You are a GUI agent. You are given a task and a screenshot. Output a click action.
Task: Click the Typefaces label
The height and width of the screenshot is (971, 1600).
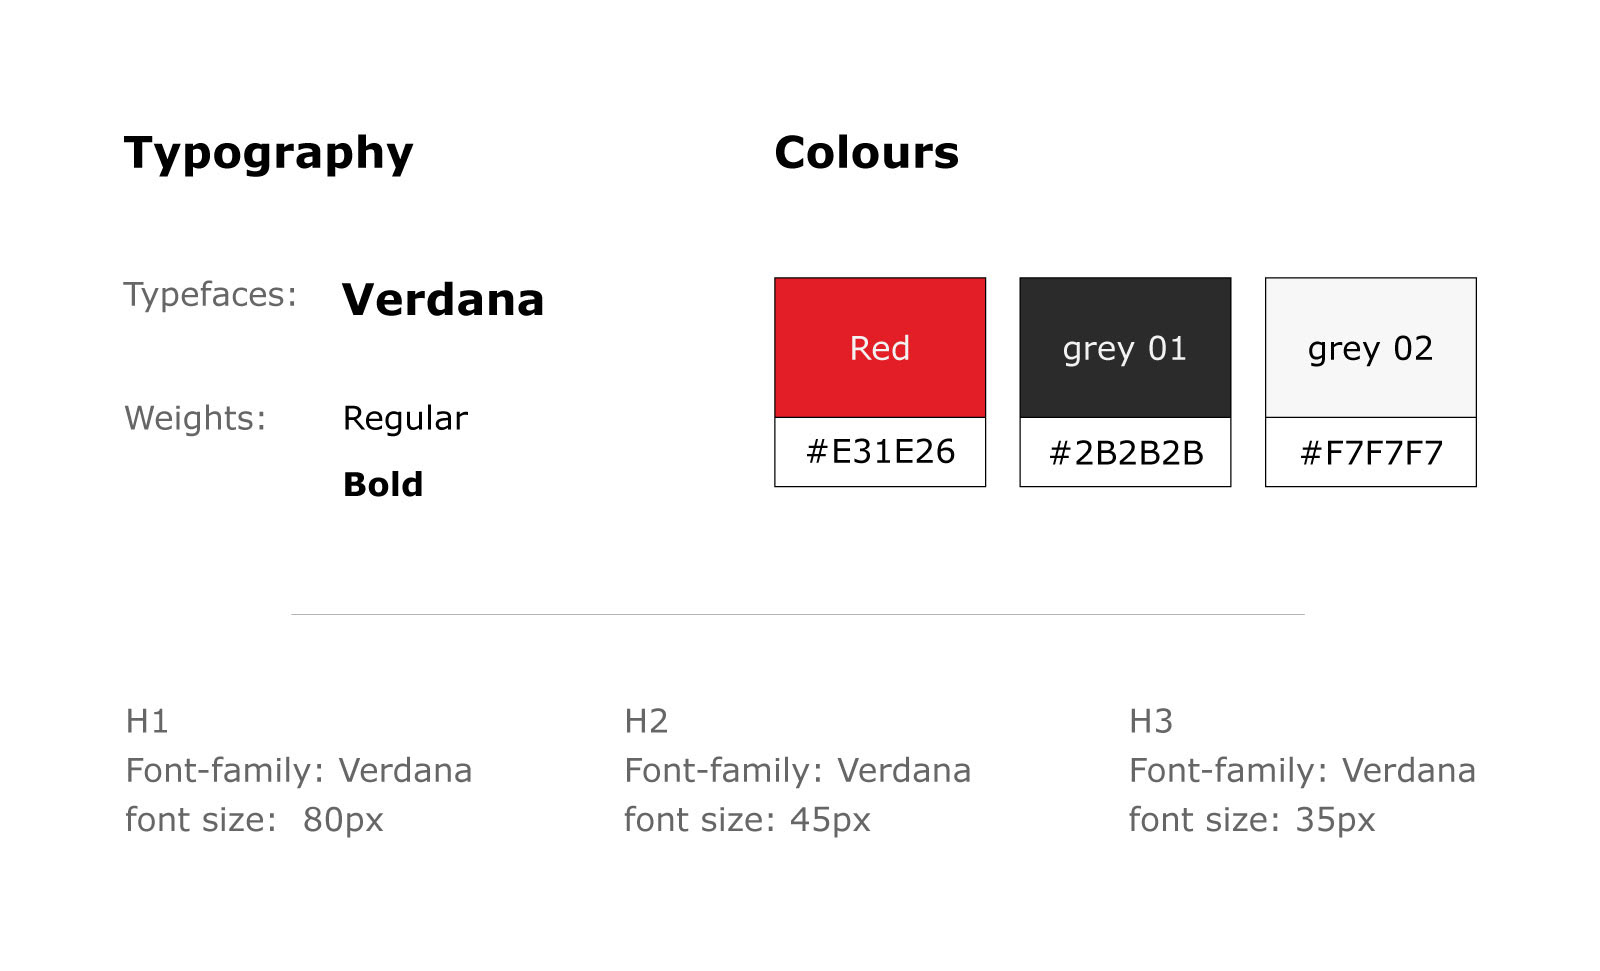click(x=210, y=294)
